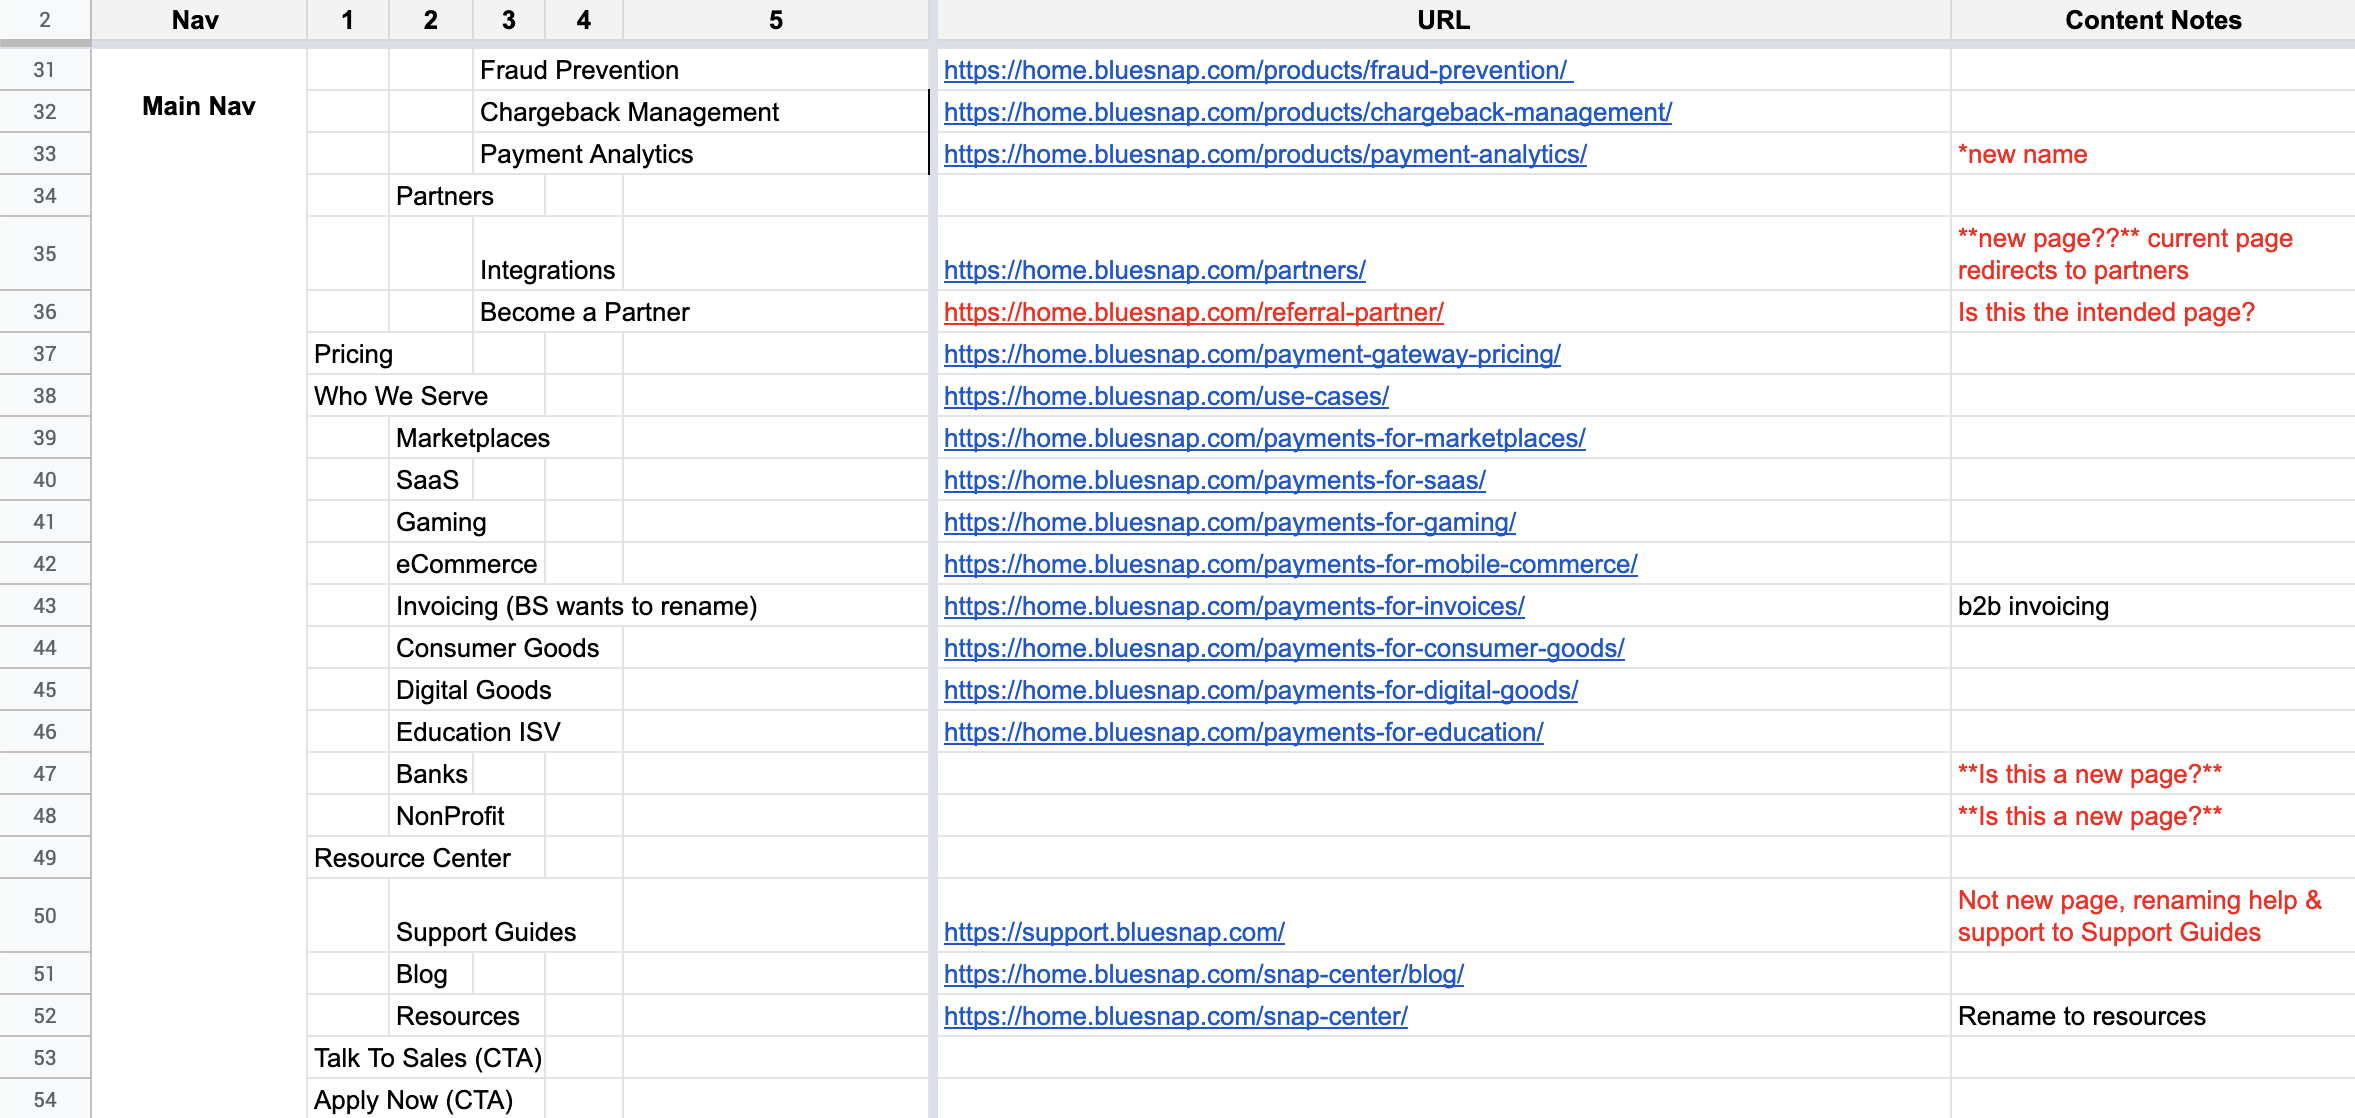Open the payments-for-consumer-goods URL link

click(x=1284, y=648)
